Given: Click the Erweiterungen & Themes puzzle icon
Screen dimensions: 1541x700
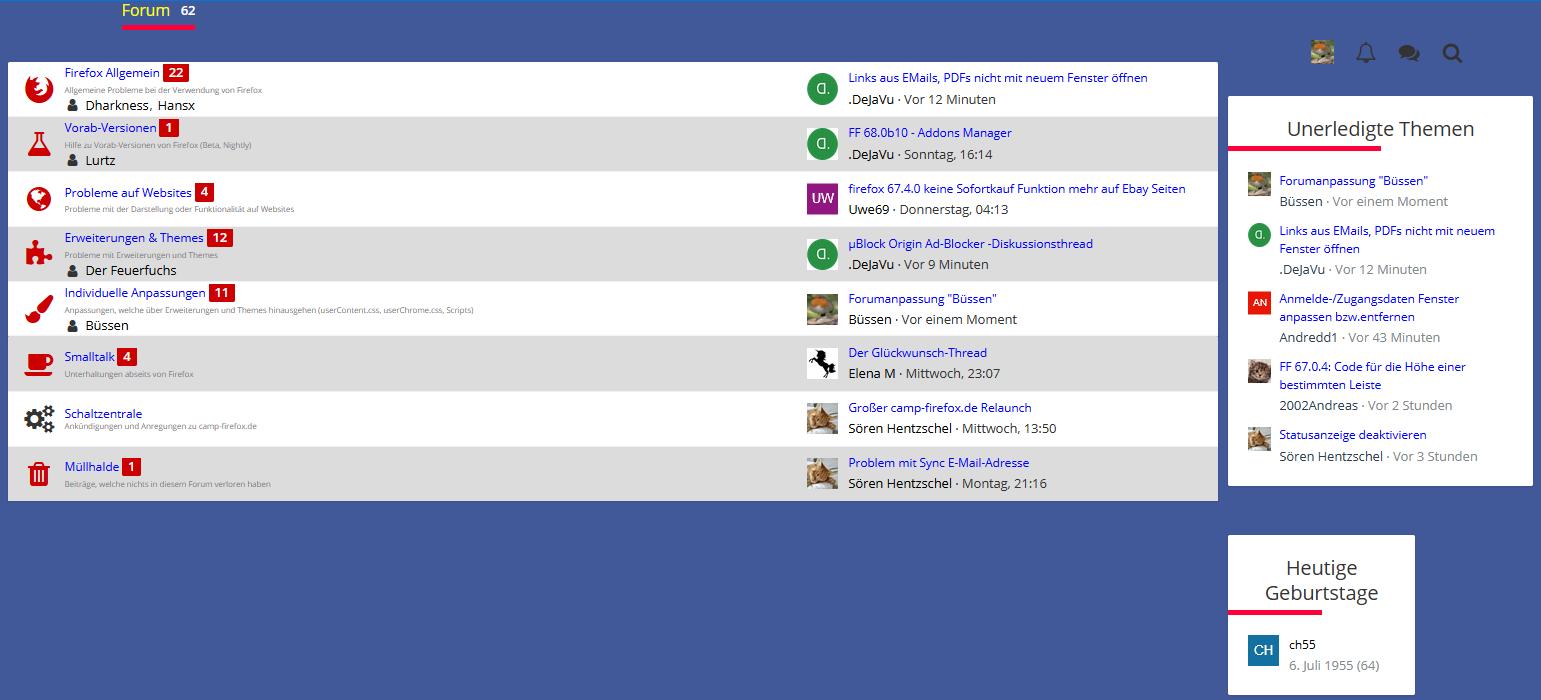Looking at the screenshot, I should click(39, 254).
